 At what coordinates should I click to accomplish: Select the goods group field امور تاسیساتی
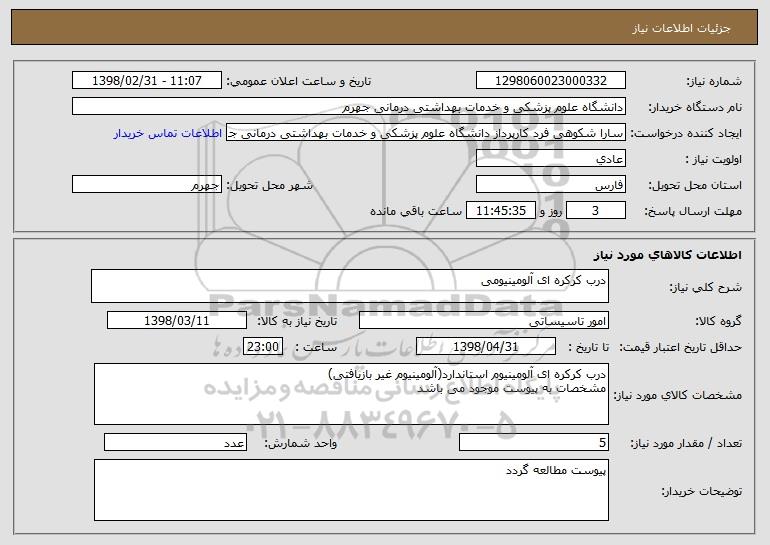click(x=484, y=320)
